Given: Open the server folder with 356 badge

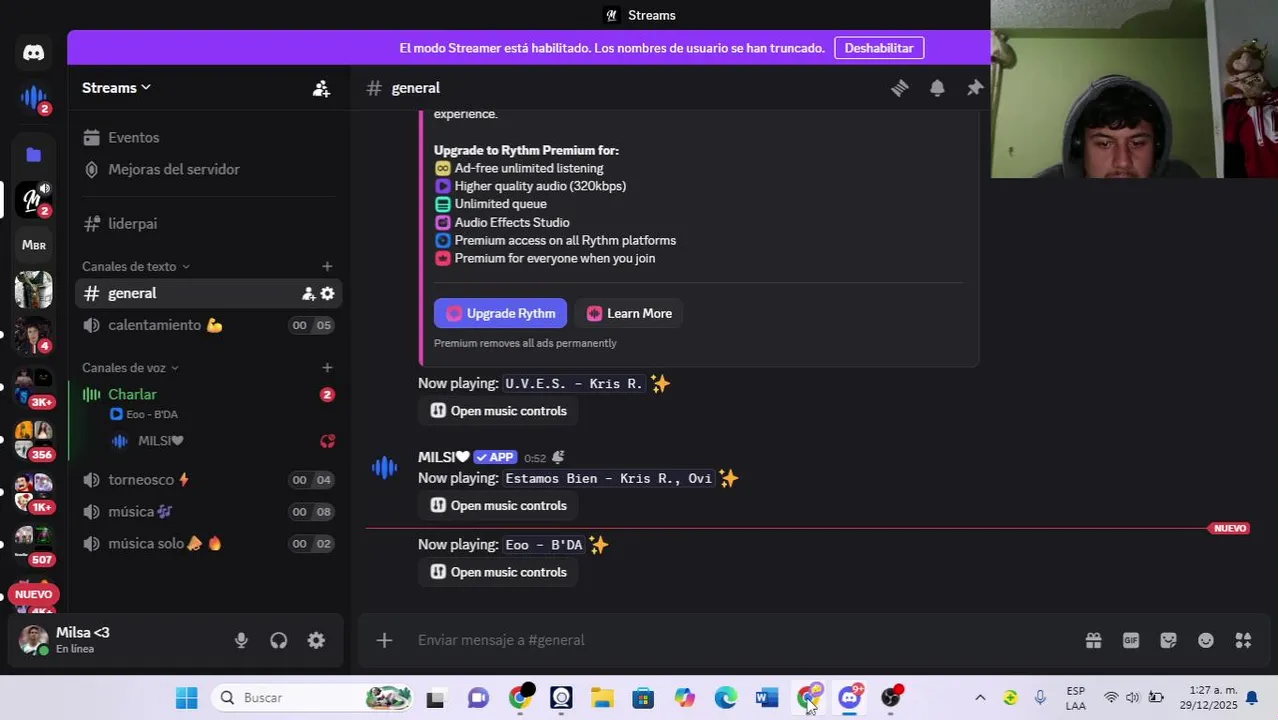Looking at the screenshot, I should click(33, 440).
